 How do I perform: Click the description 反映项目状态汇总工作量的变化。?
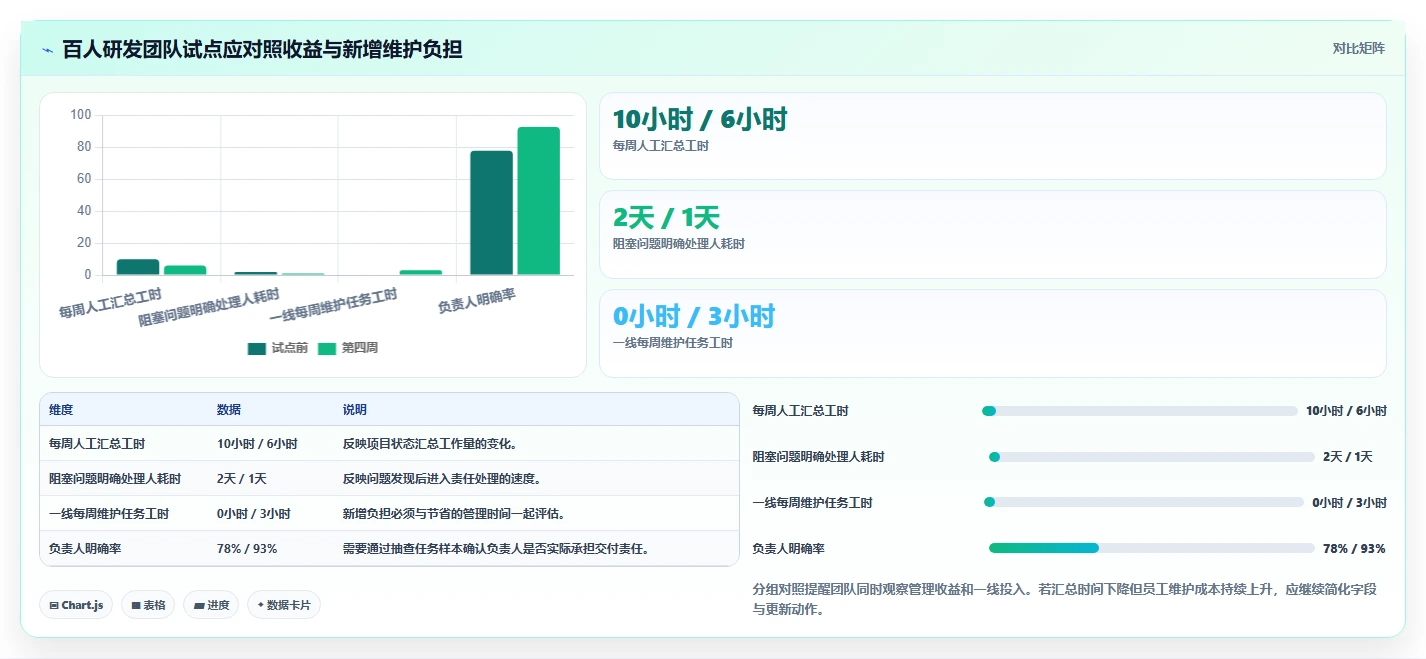tap(430, 443)
